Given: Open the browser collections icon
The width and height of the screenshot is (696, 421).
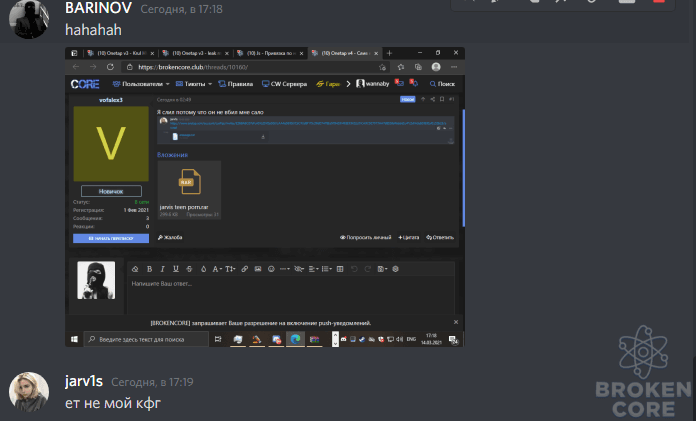Looking at the screenshot, I should coord(418,67).
